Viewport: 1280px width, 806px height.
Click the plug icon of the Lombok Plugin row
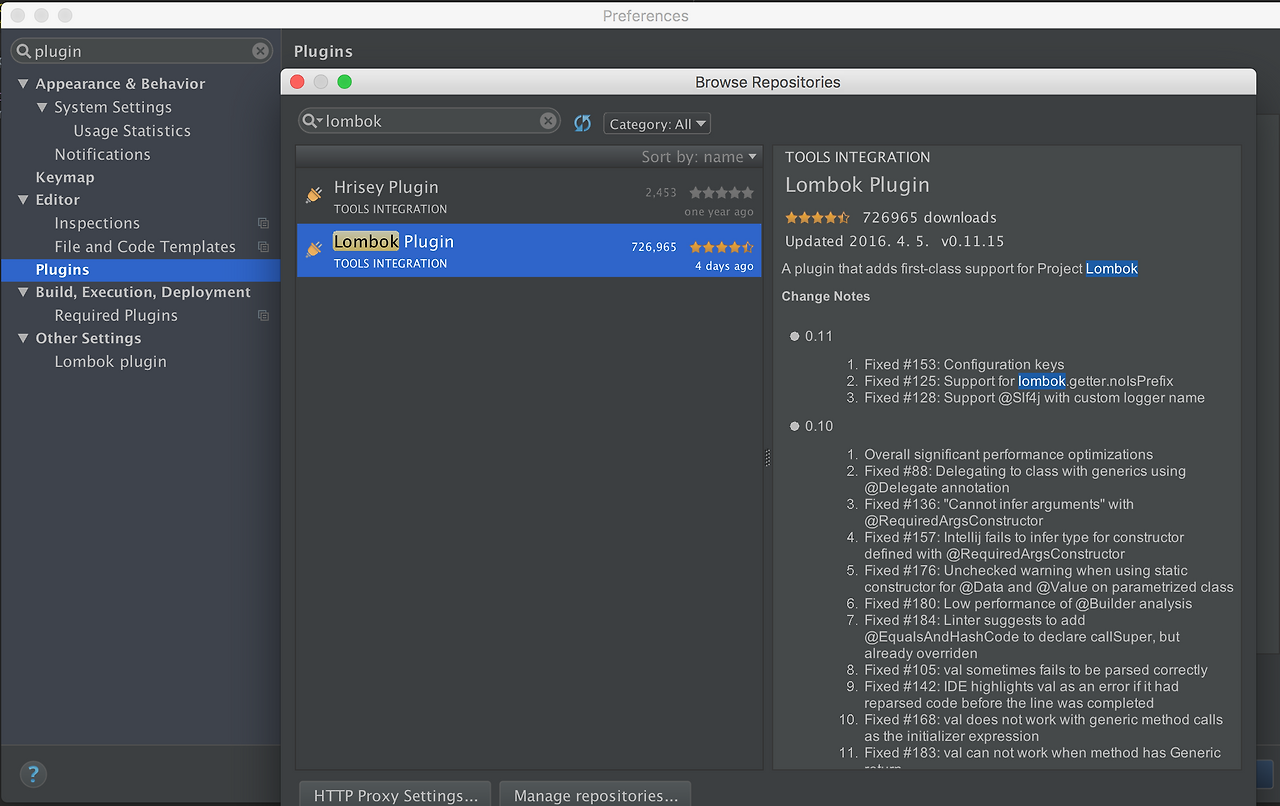(x=314, y=249)
